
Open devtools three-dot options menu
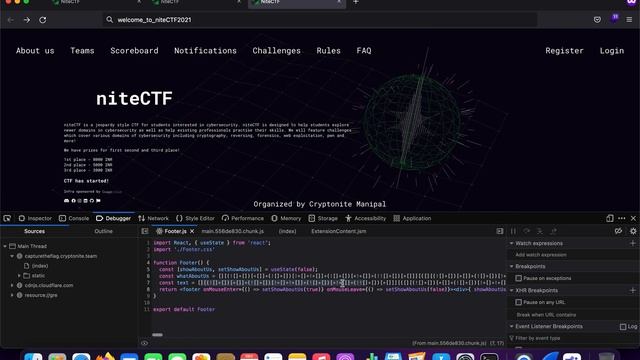click(x=621, y=218)
